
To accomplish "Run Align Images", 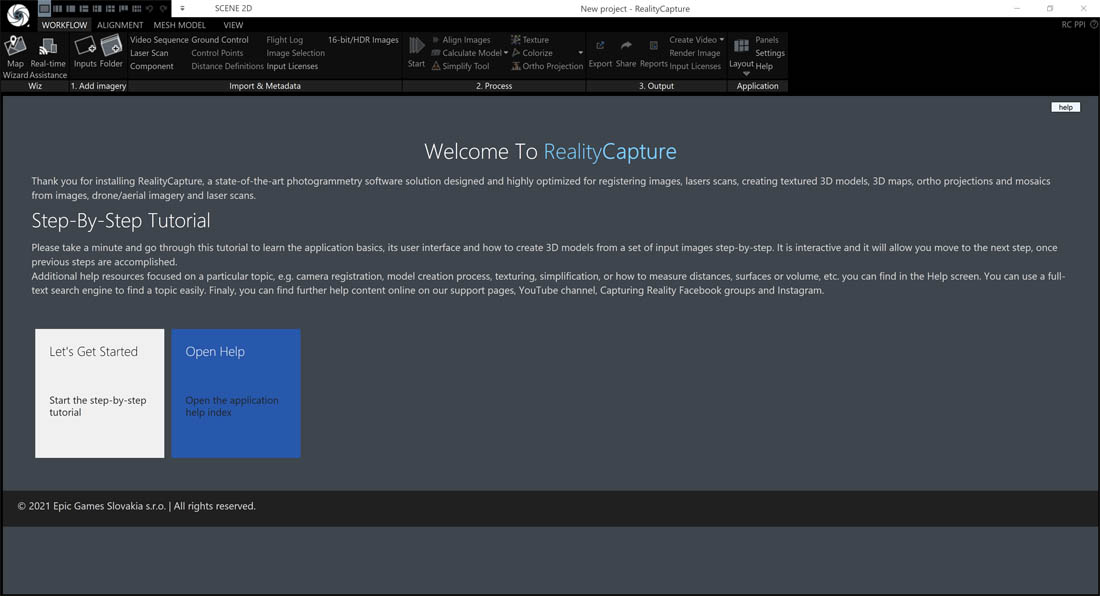I will pos(461,40).
